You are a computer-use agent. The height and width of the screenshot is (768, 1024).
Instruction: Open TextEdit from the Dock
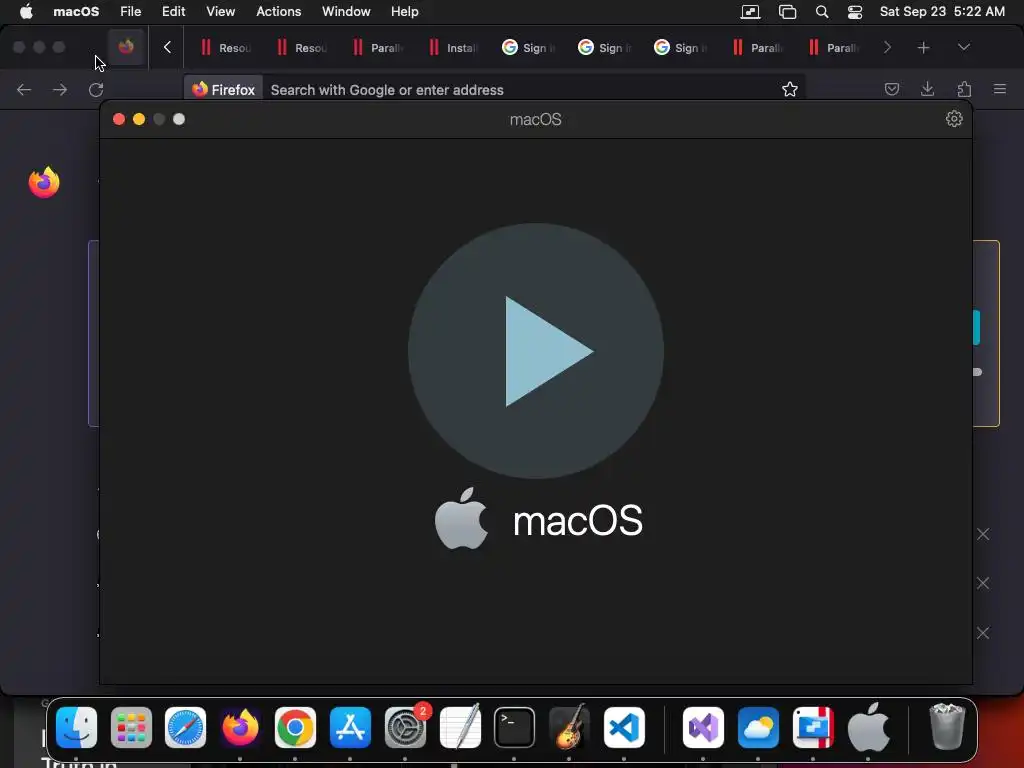(460, 727)
